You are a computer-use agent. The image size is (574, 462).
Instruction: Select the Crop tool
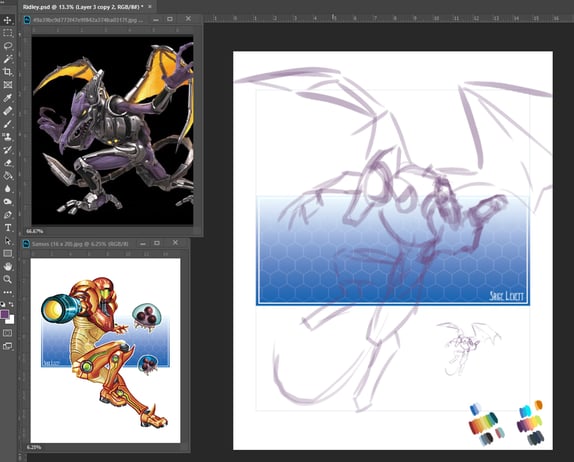pyautogui.click(x=7, y=72)
